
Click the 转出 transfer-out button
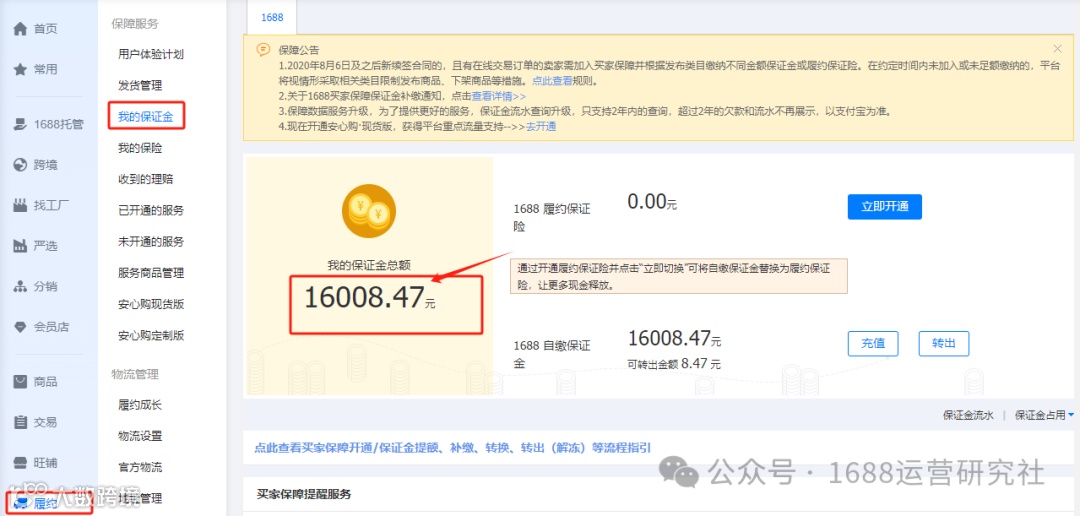[944, 343]
